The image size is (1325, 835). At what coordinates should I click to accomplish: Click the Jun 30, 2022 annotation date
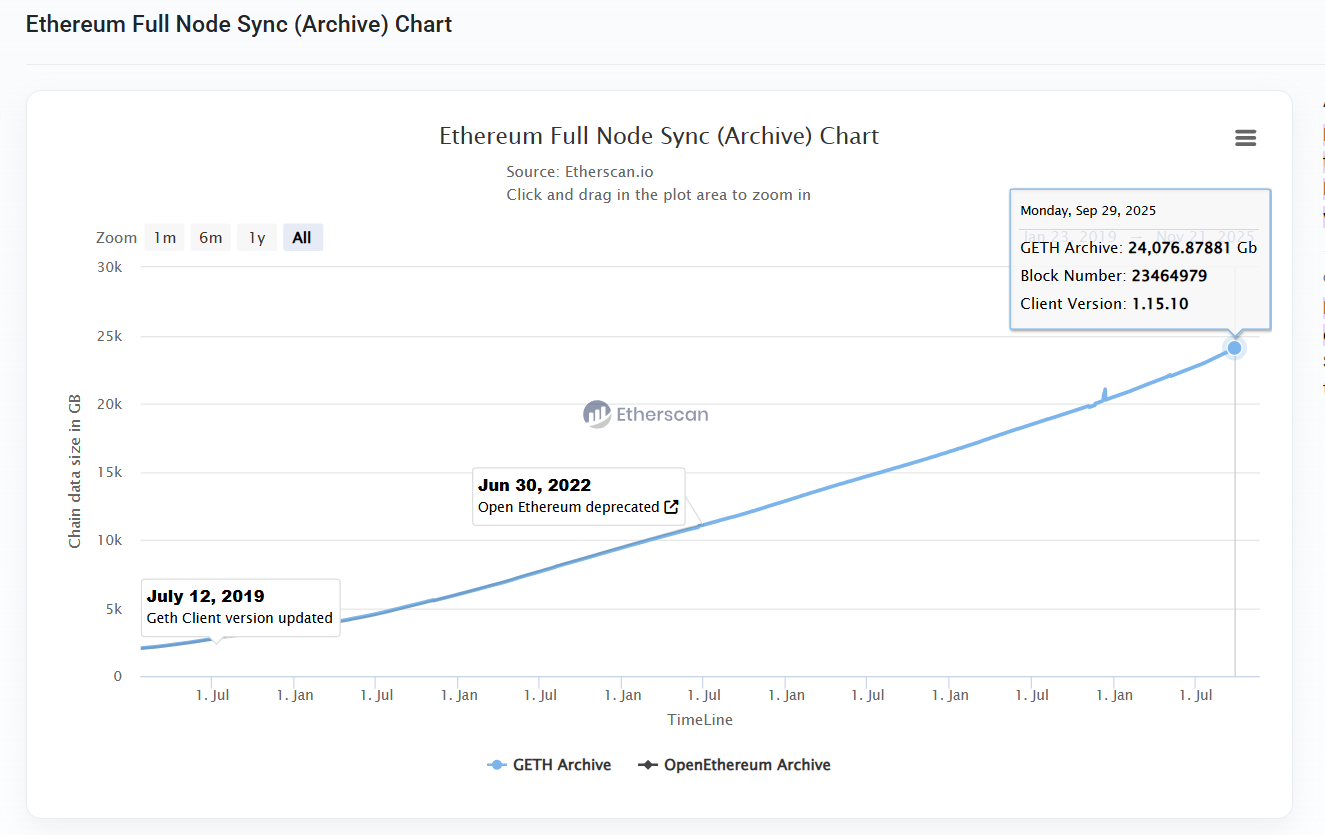tap(534, 485)
